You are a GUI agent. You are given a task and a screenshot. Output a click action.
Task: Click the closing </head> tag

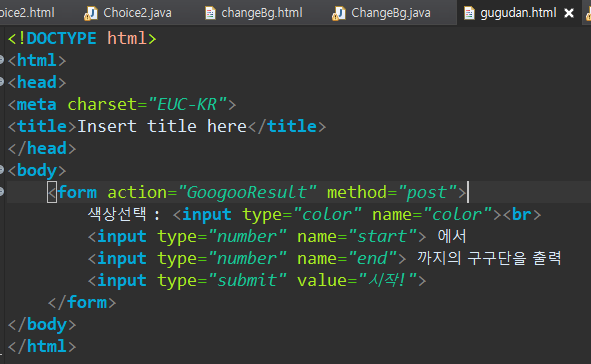coord(42,148)
